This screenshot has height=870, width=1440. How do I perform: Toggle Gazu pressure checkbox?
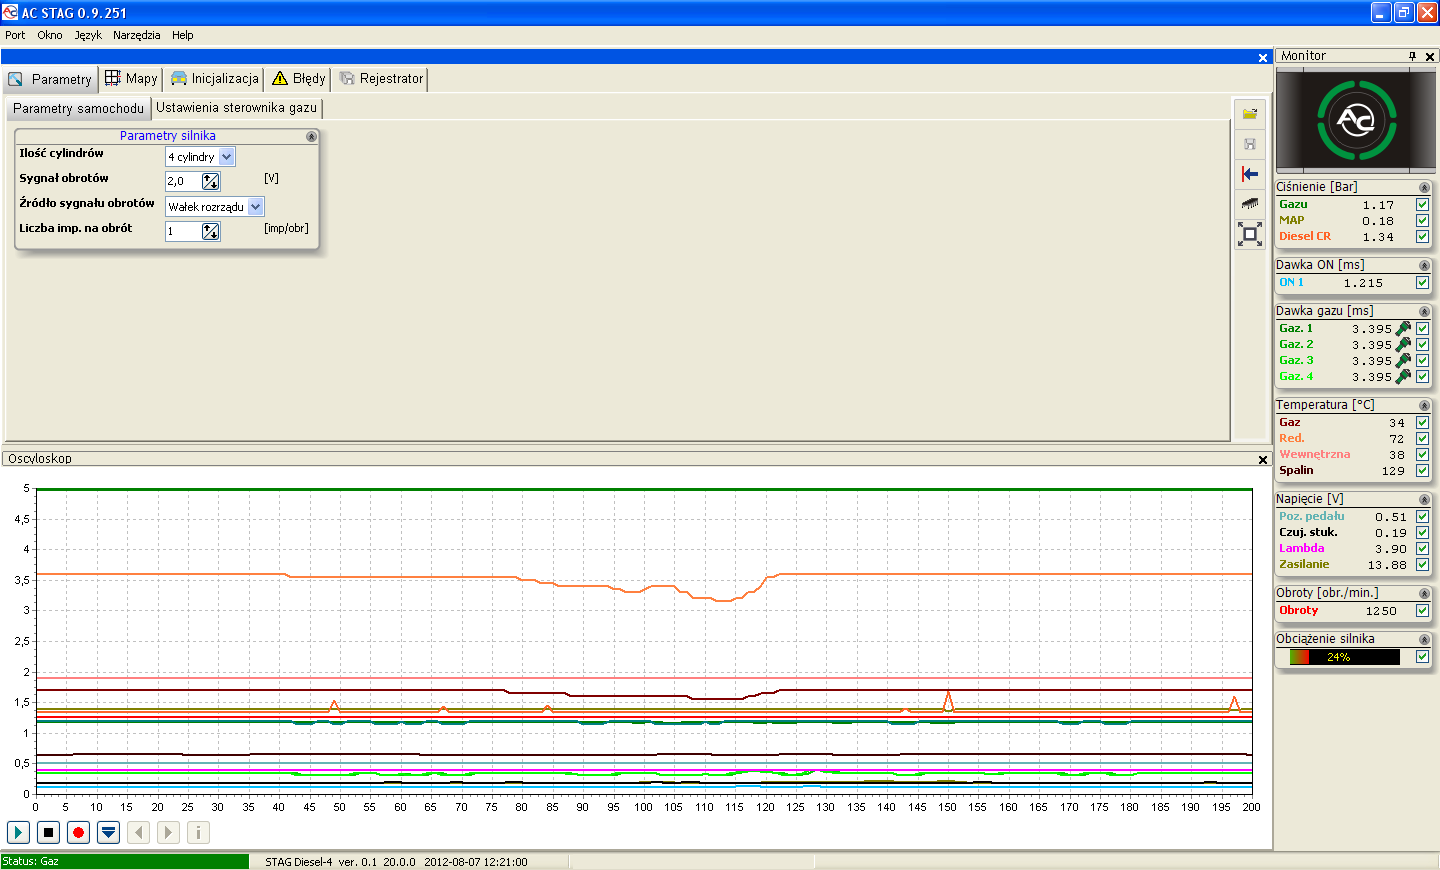1422,204
